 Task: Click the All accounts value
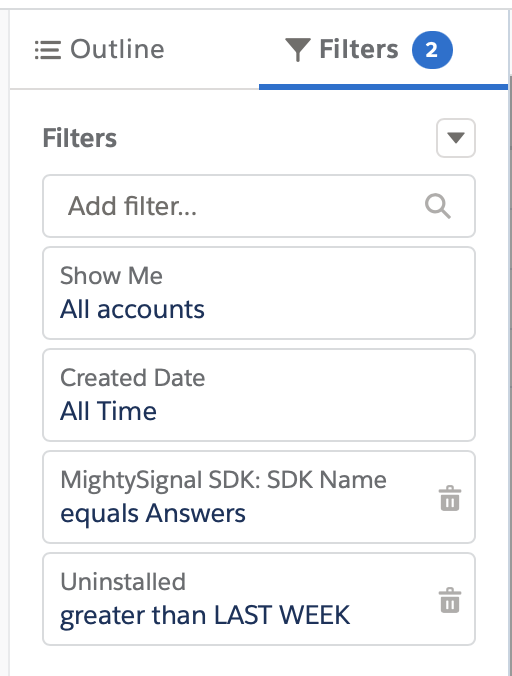coord(132,310)
